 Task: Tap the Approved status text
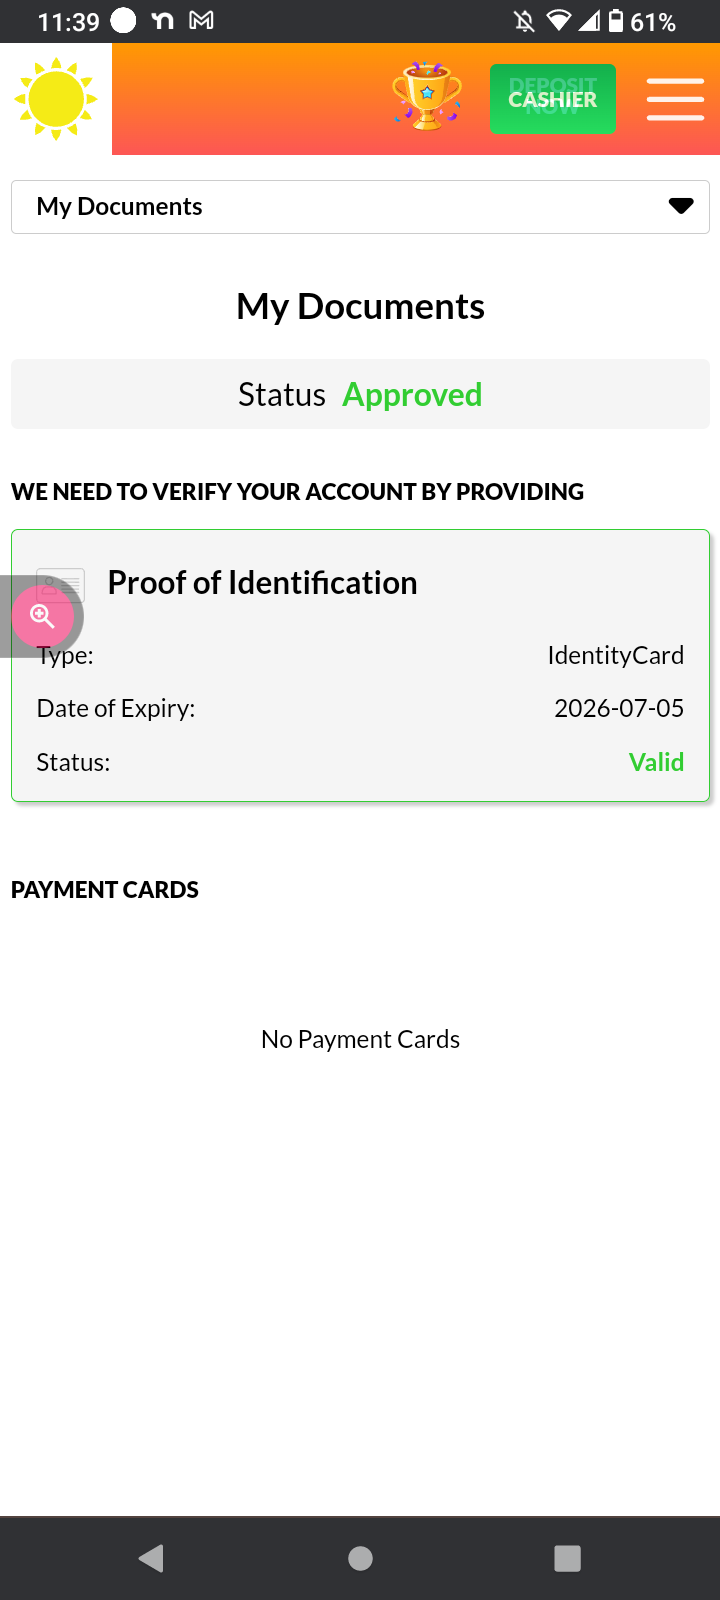pos(412,395)
